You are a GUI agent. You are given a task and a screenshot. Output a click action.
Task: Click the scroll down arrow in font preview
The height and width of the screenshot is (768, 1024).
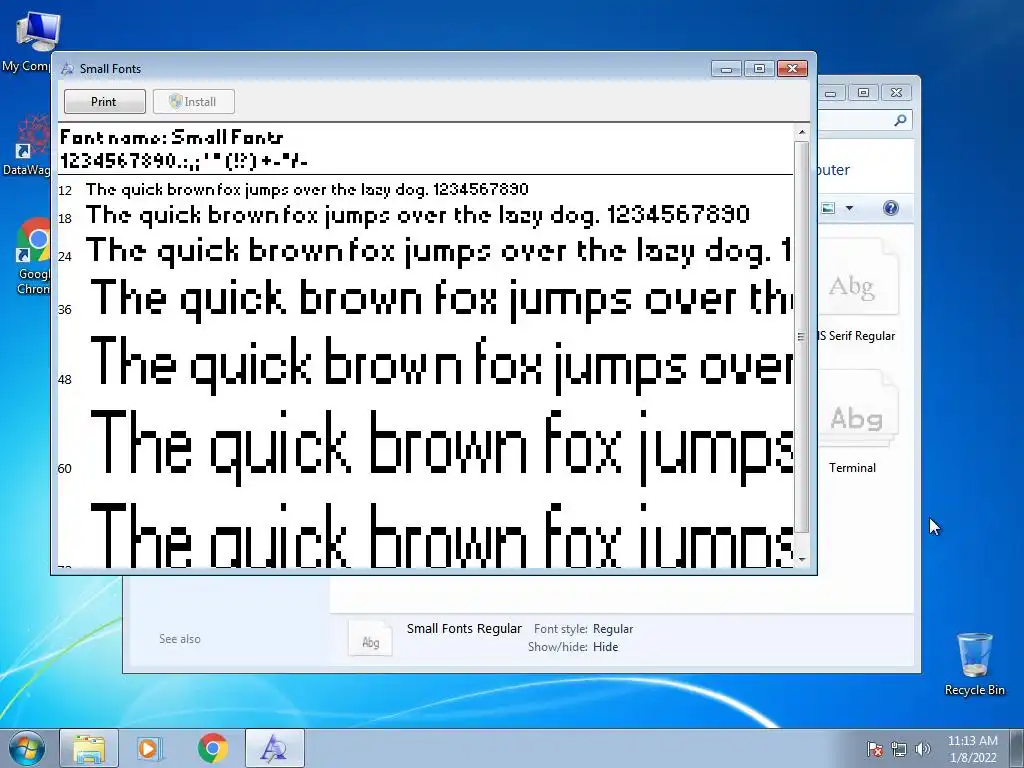[x=802, y=560]
